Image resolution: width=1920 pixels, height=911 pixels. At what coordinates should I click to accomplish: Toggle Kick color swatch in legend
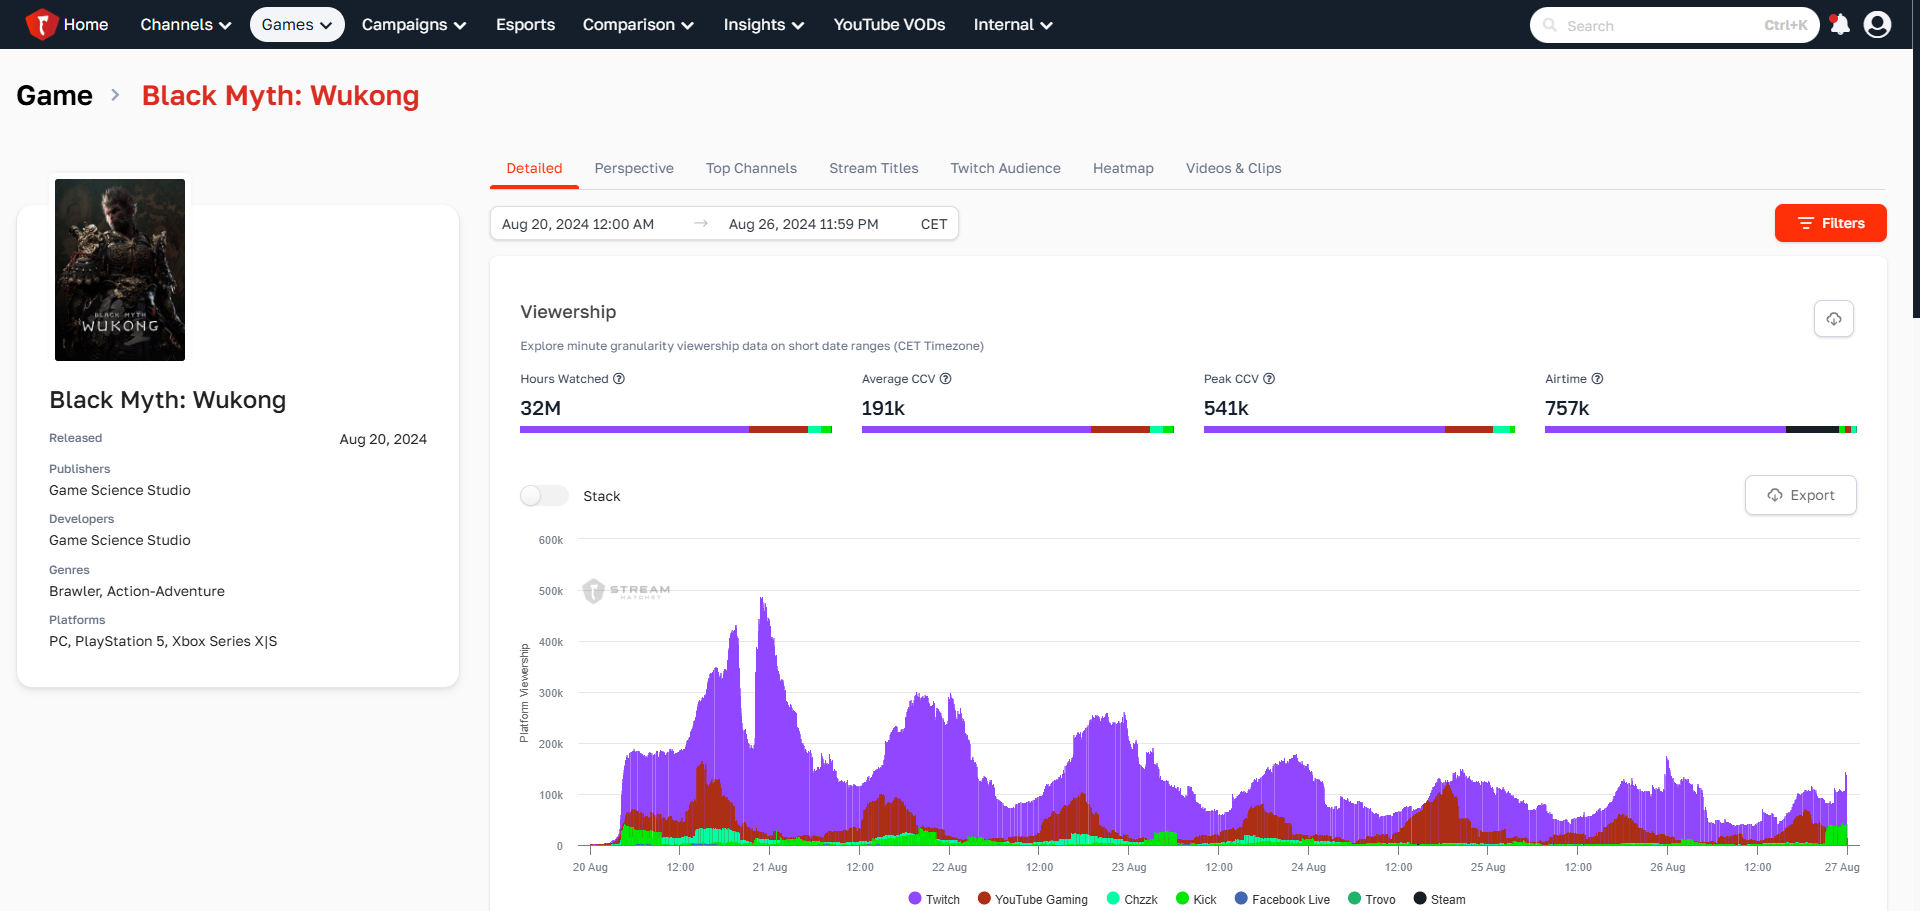click(1183, 898)
